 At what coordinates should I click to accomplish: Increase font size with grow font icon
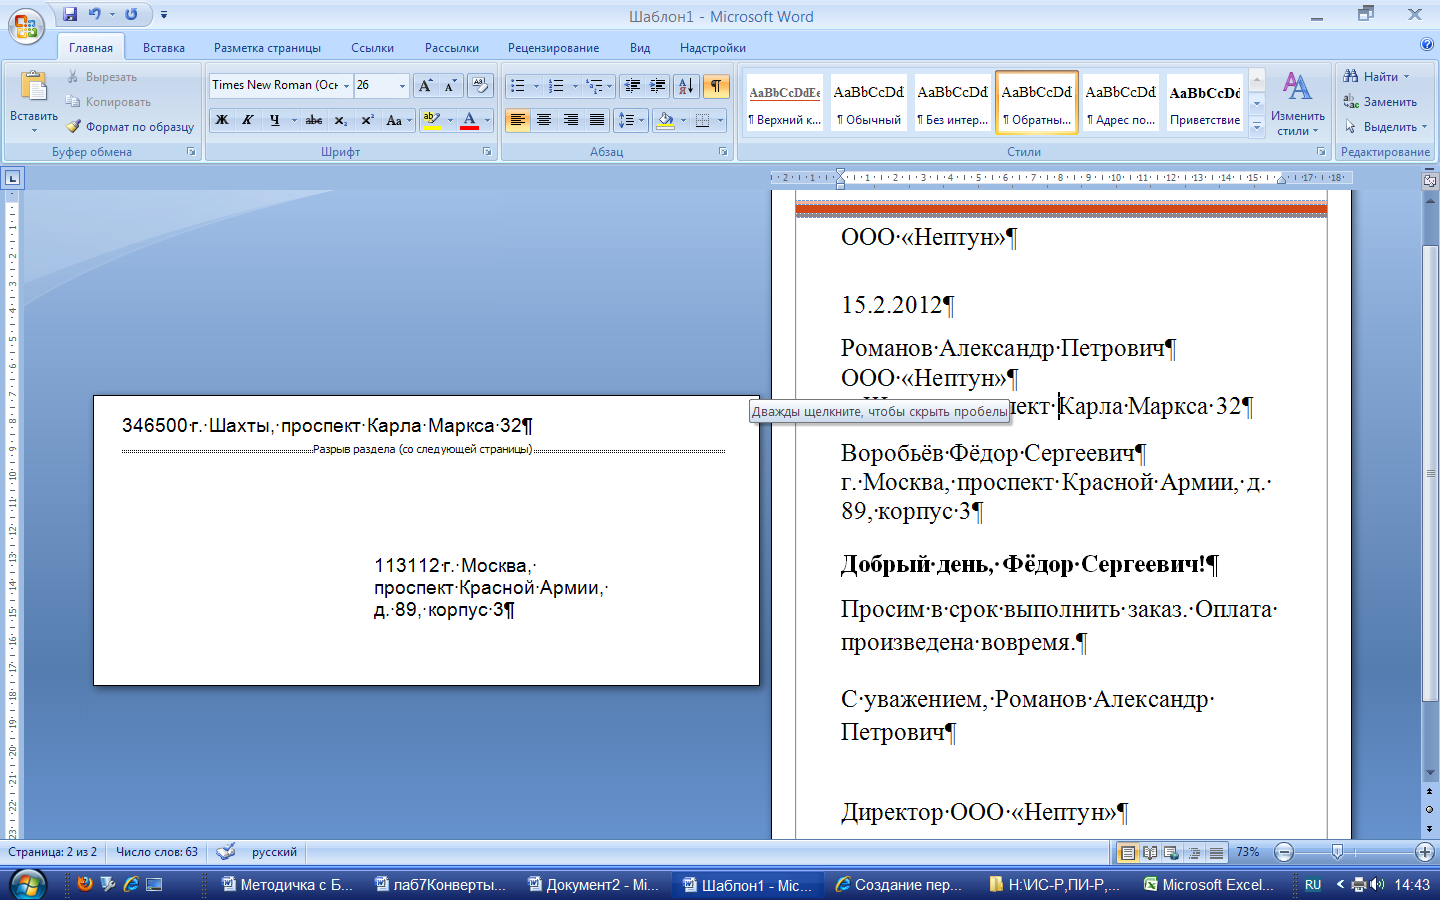[x=426, y=85]
